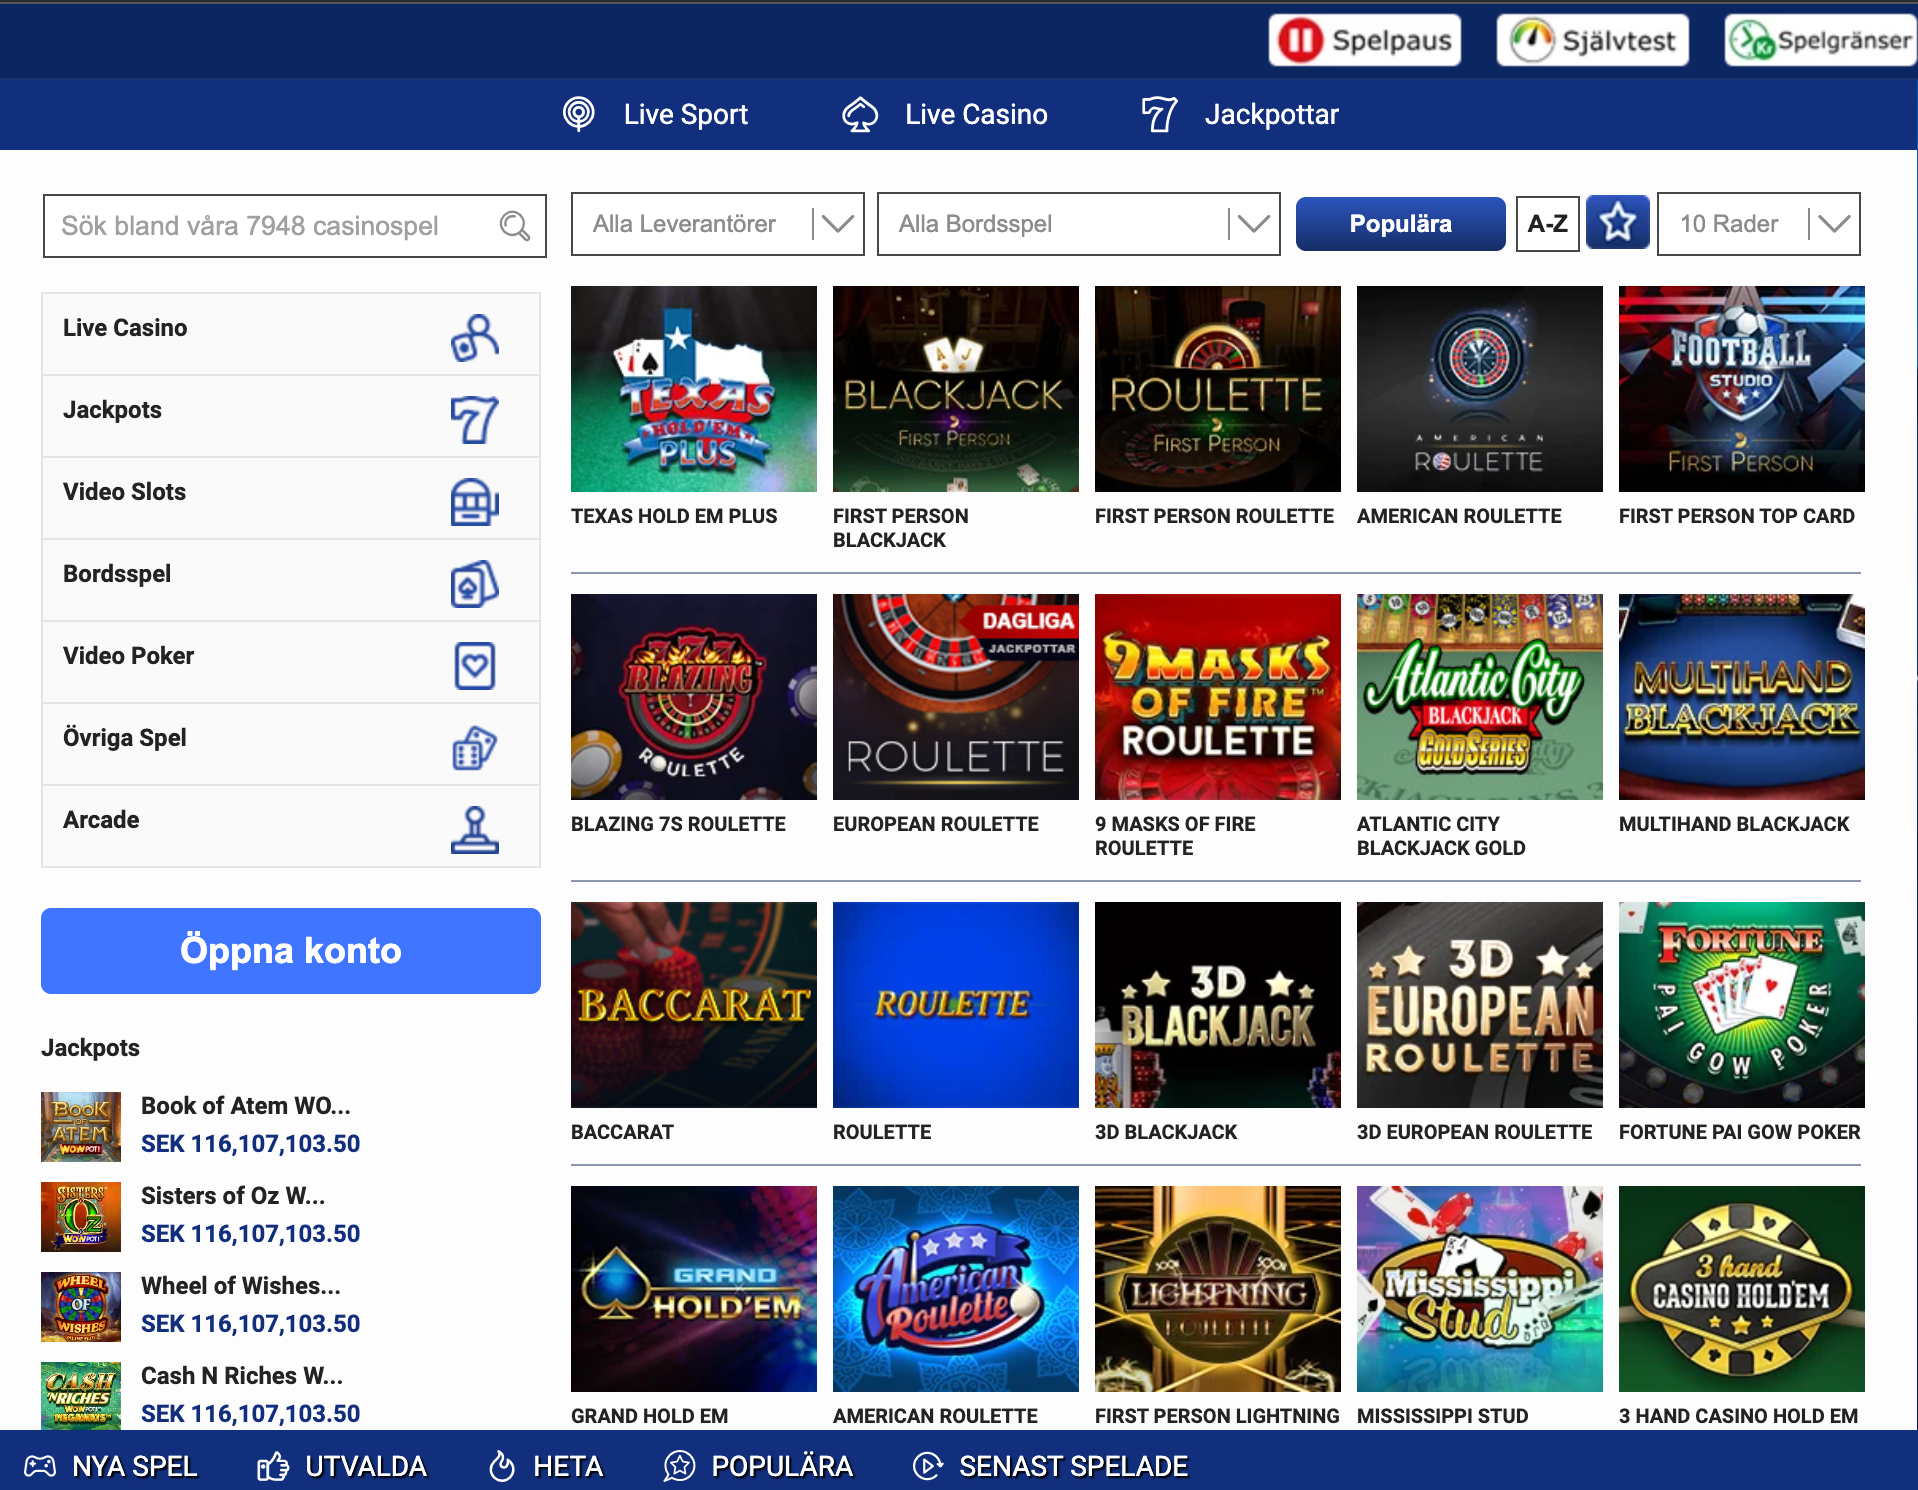Go to Live Sport in top navigation
The width and height of the screenshot is (1918, 1490).
click(655, 114)
